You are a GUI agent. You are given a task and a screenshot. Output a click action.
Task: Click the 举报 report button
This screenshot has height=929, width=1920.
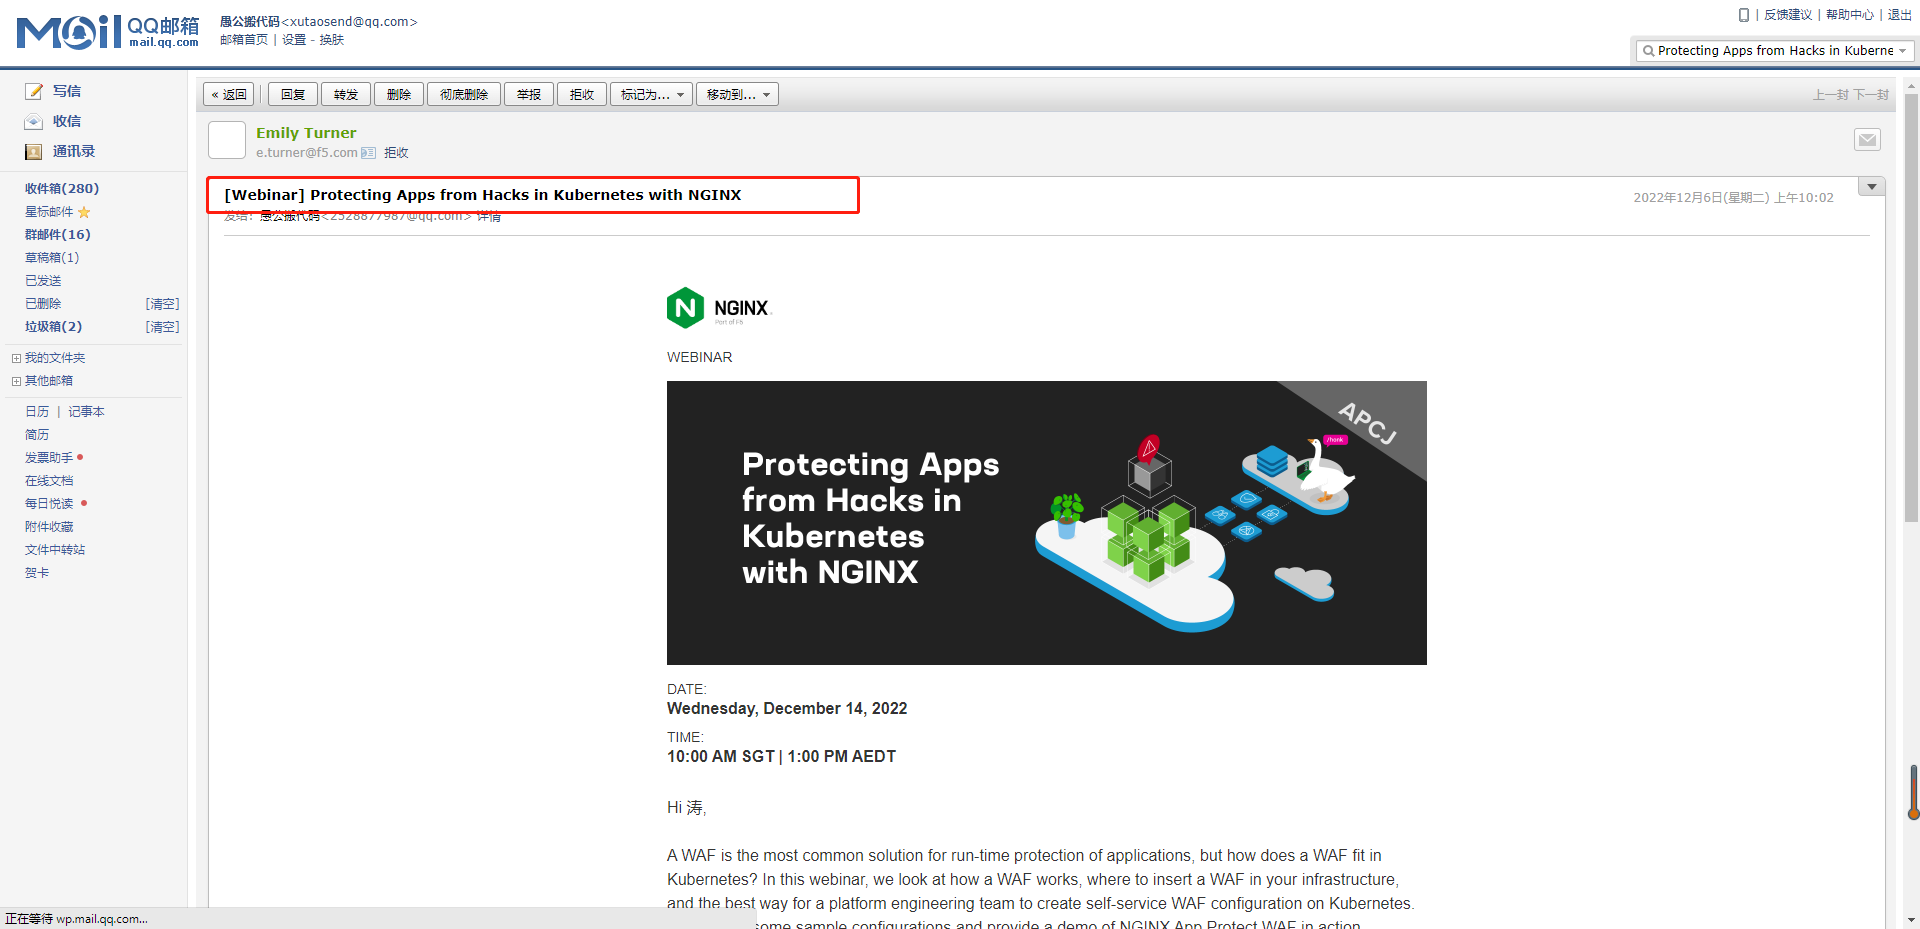529,94
